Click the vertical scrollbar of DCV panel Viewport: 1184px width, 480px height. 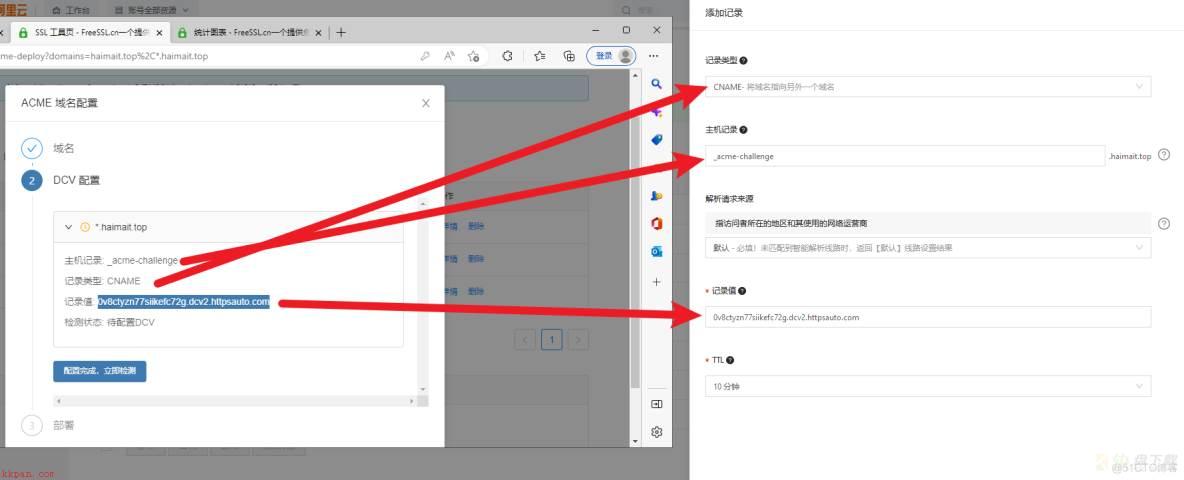coord(423,297)
